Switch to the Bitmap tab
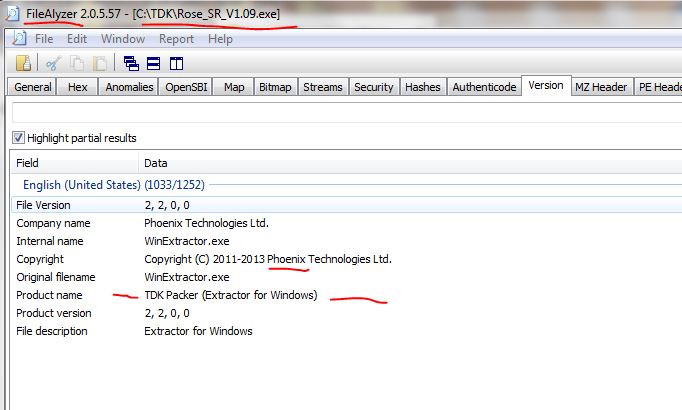 click(x=275, y=87)
